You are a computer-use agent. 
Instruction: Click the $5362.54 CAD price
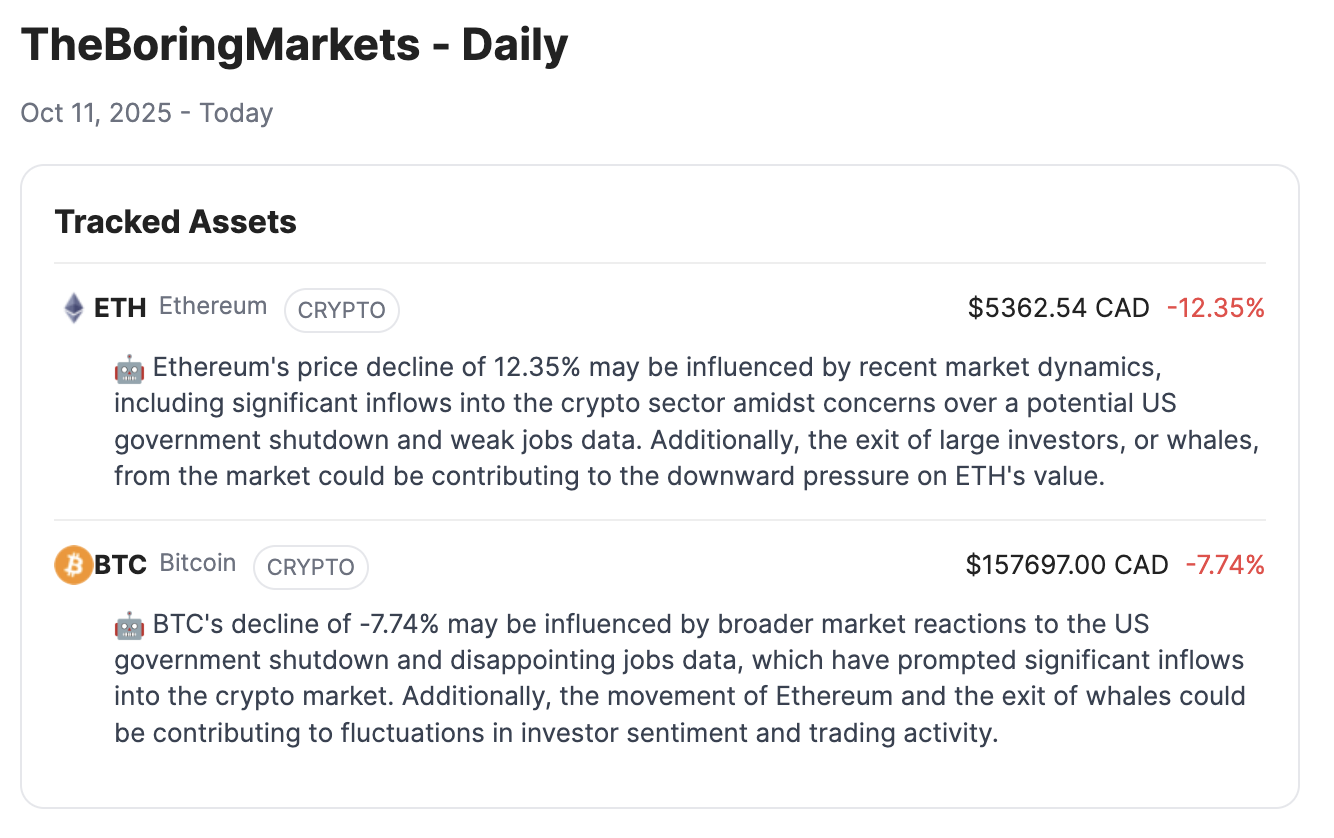(x=1058, y=308)
